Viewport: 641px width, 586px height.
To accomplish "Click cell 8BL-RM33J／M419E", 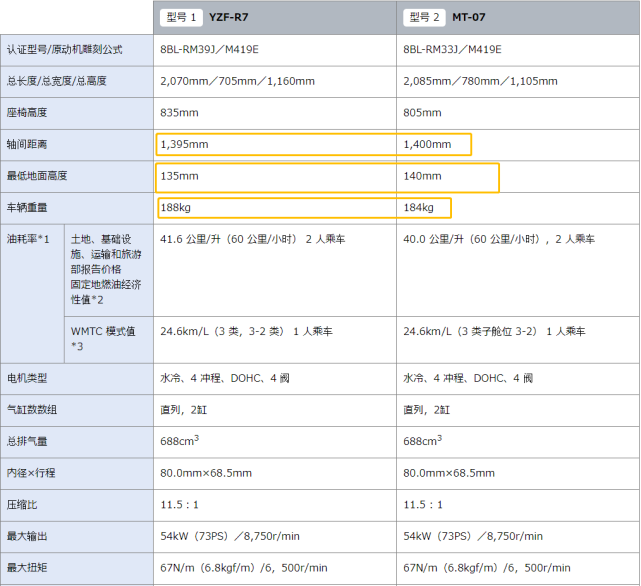I will [452, 49].
